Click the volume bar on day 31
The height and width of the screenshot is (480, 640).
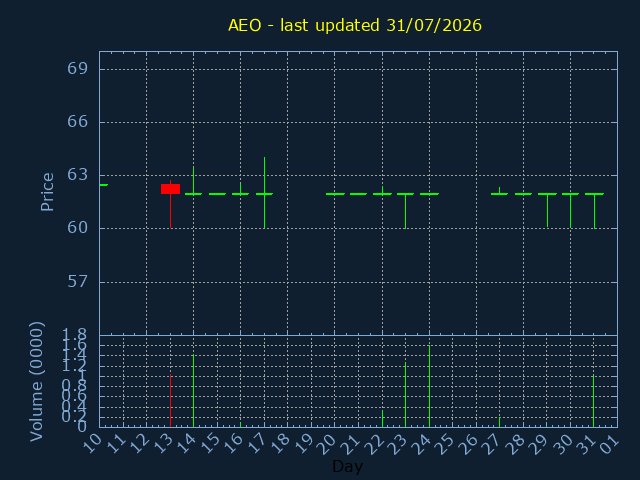(x=593, y=401)
